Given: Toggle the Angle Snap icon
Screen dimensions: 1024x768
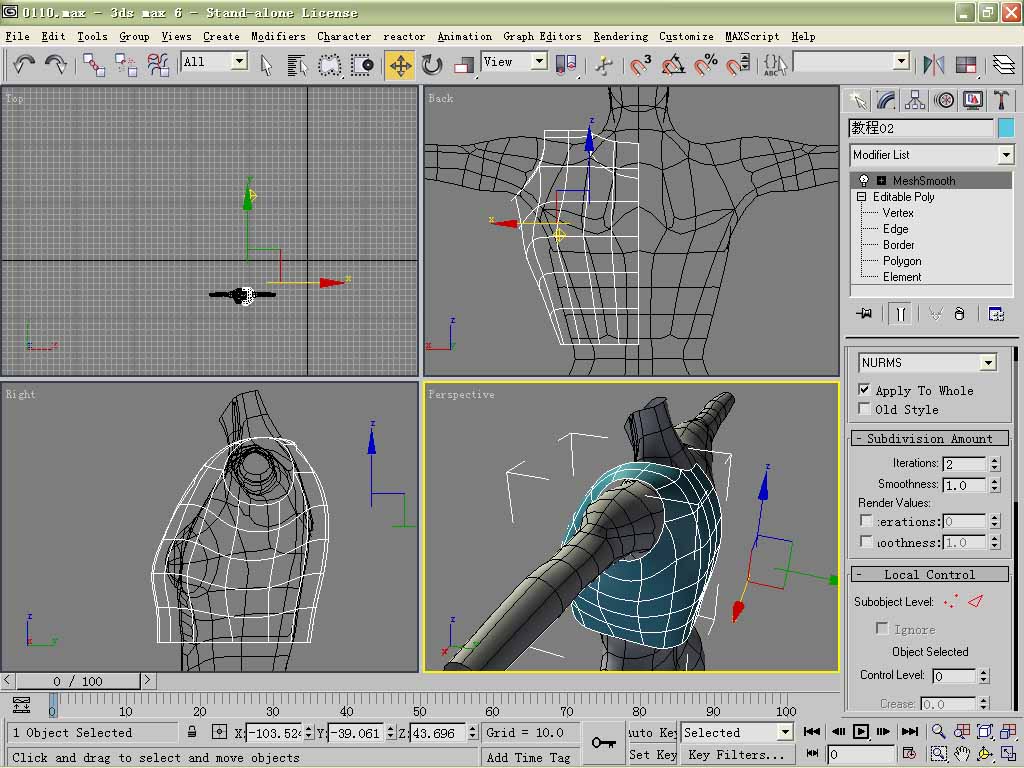Looking at the screenshot, I should (673, 65).
